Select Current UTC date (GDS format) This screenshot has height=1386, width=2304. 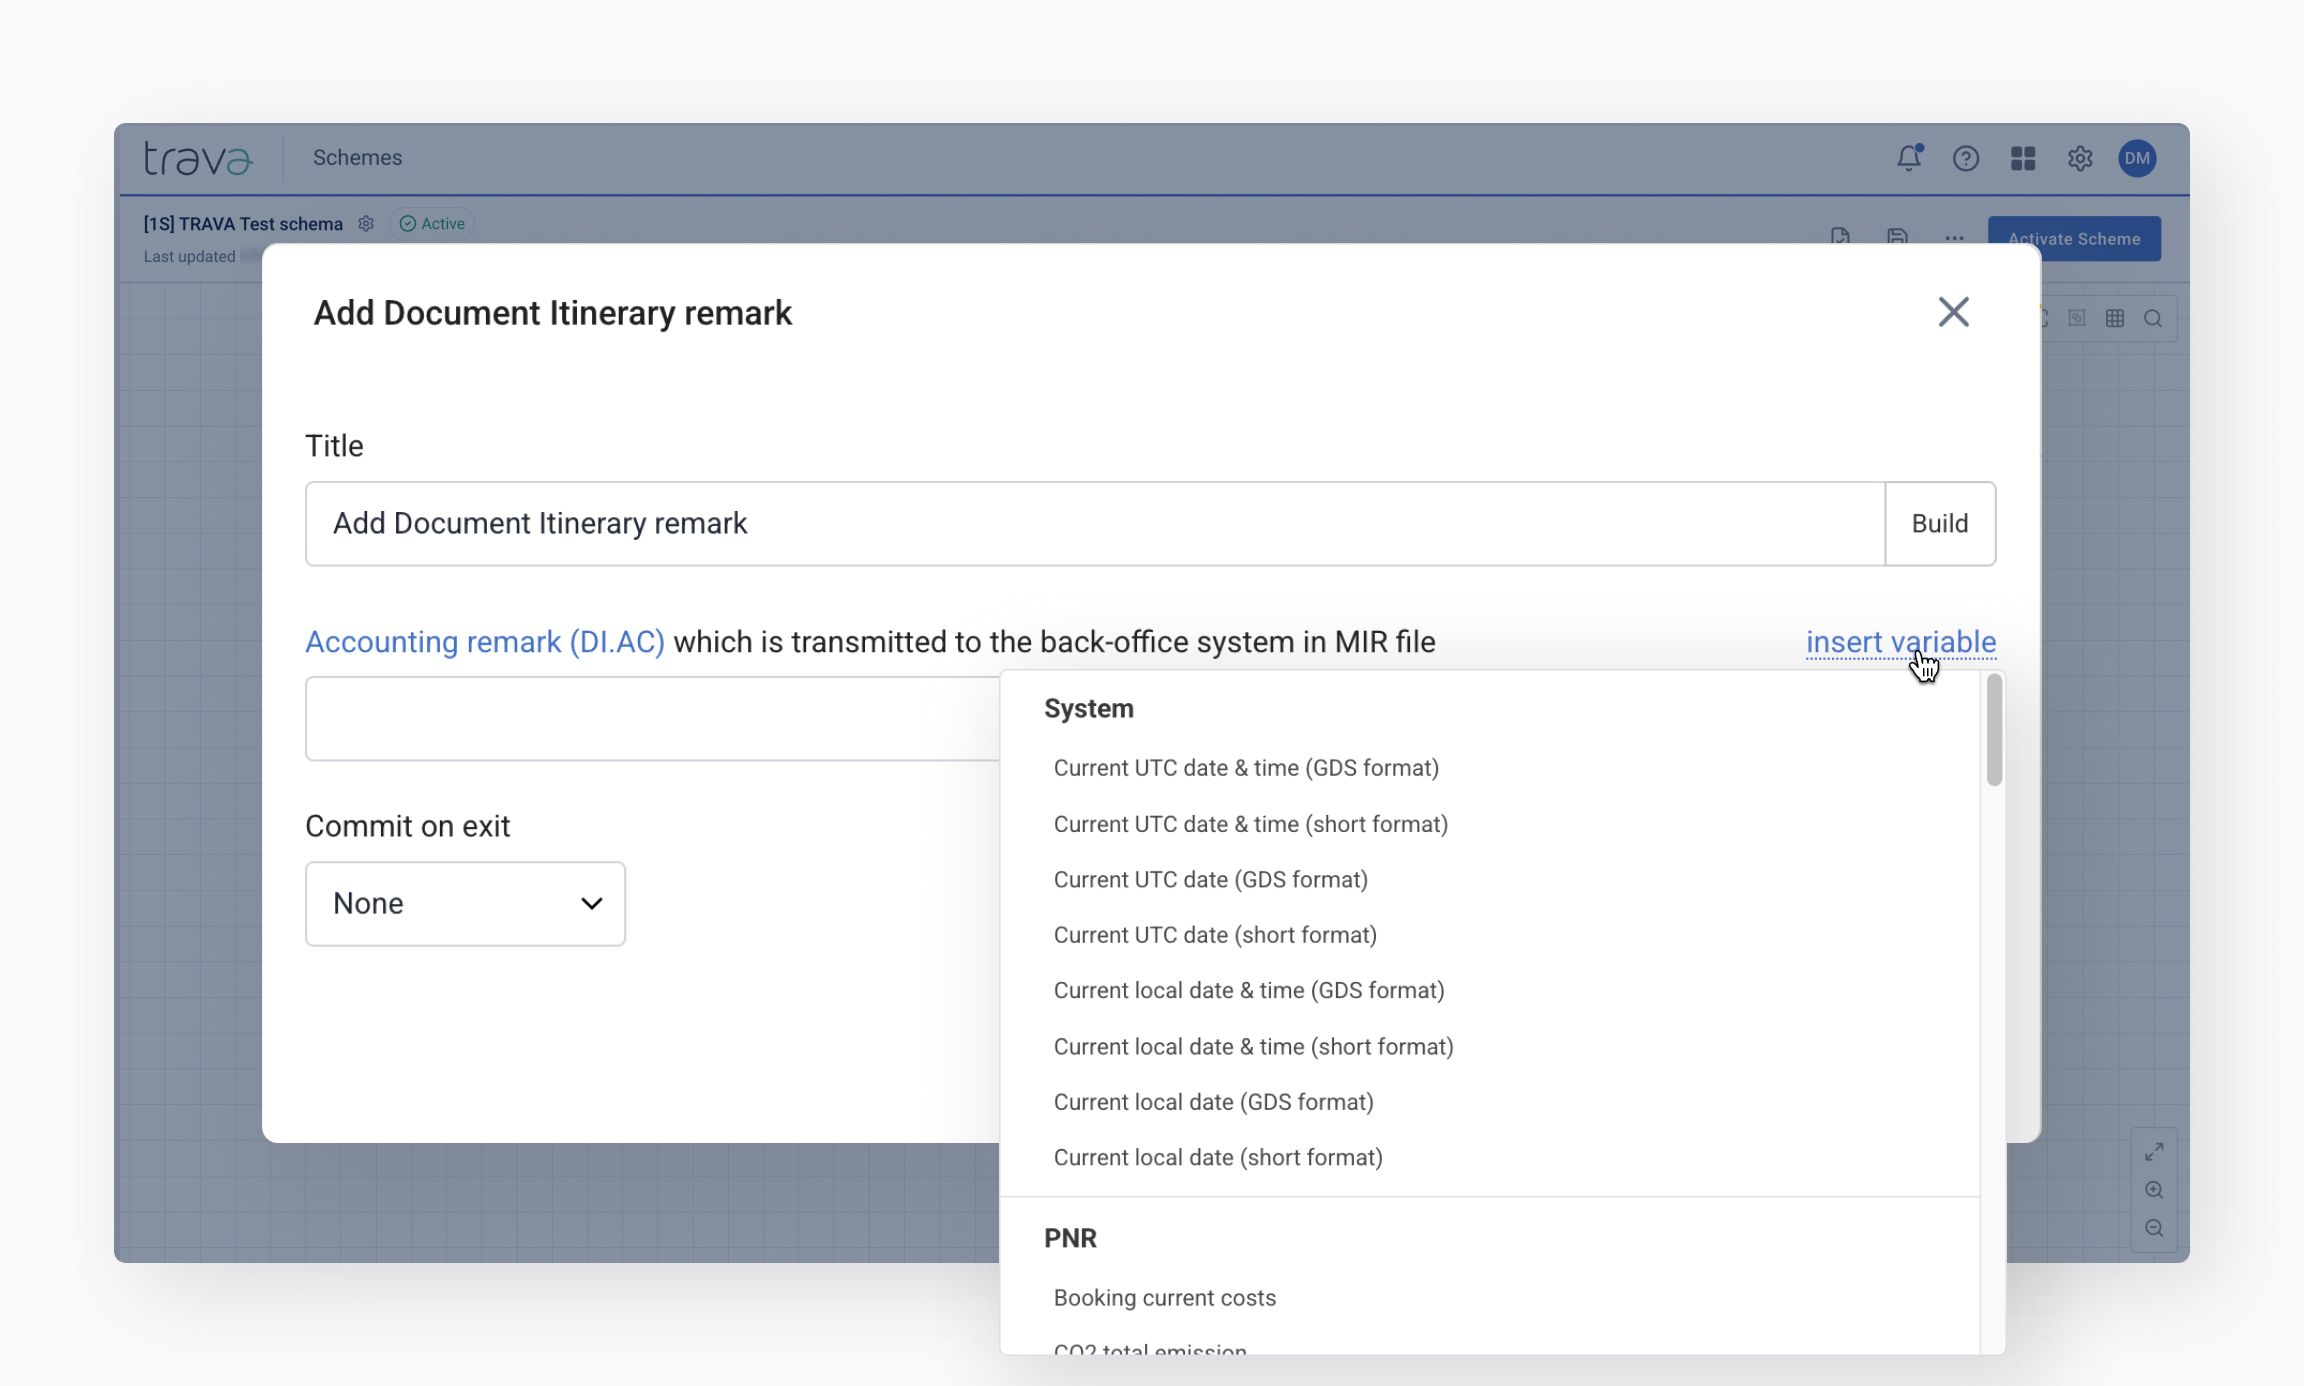tap(1210, 879)
